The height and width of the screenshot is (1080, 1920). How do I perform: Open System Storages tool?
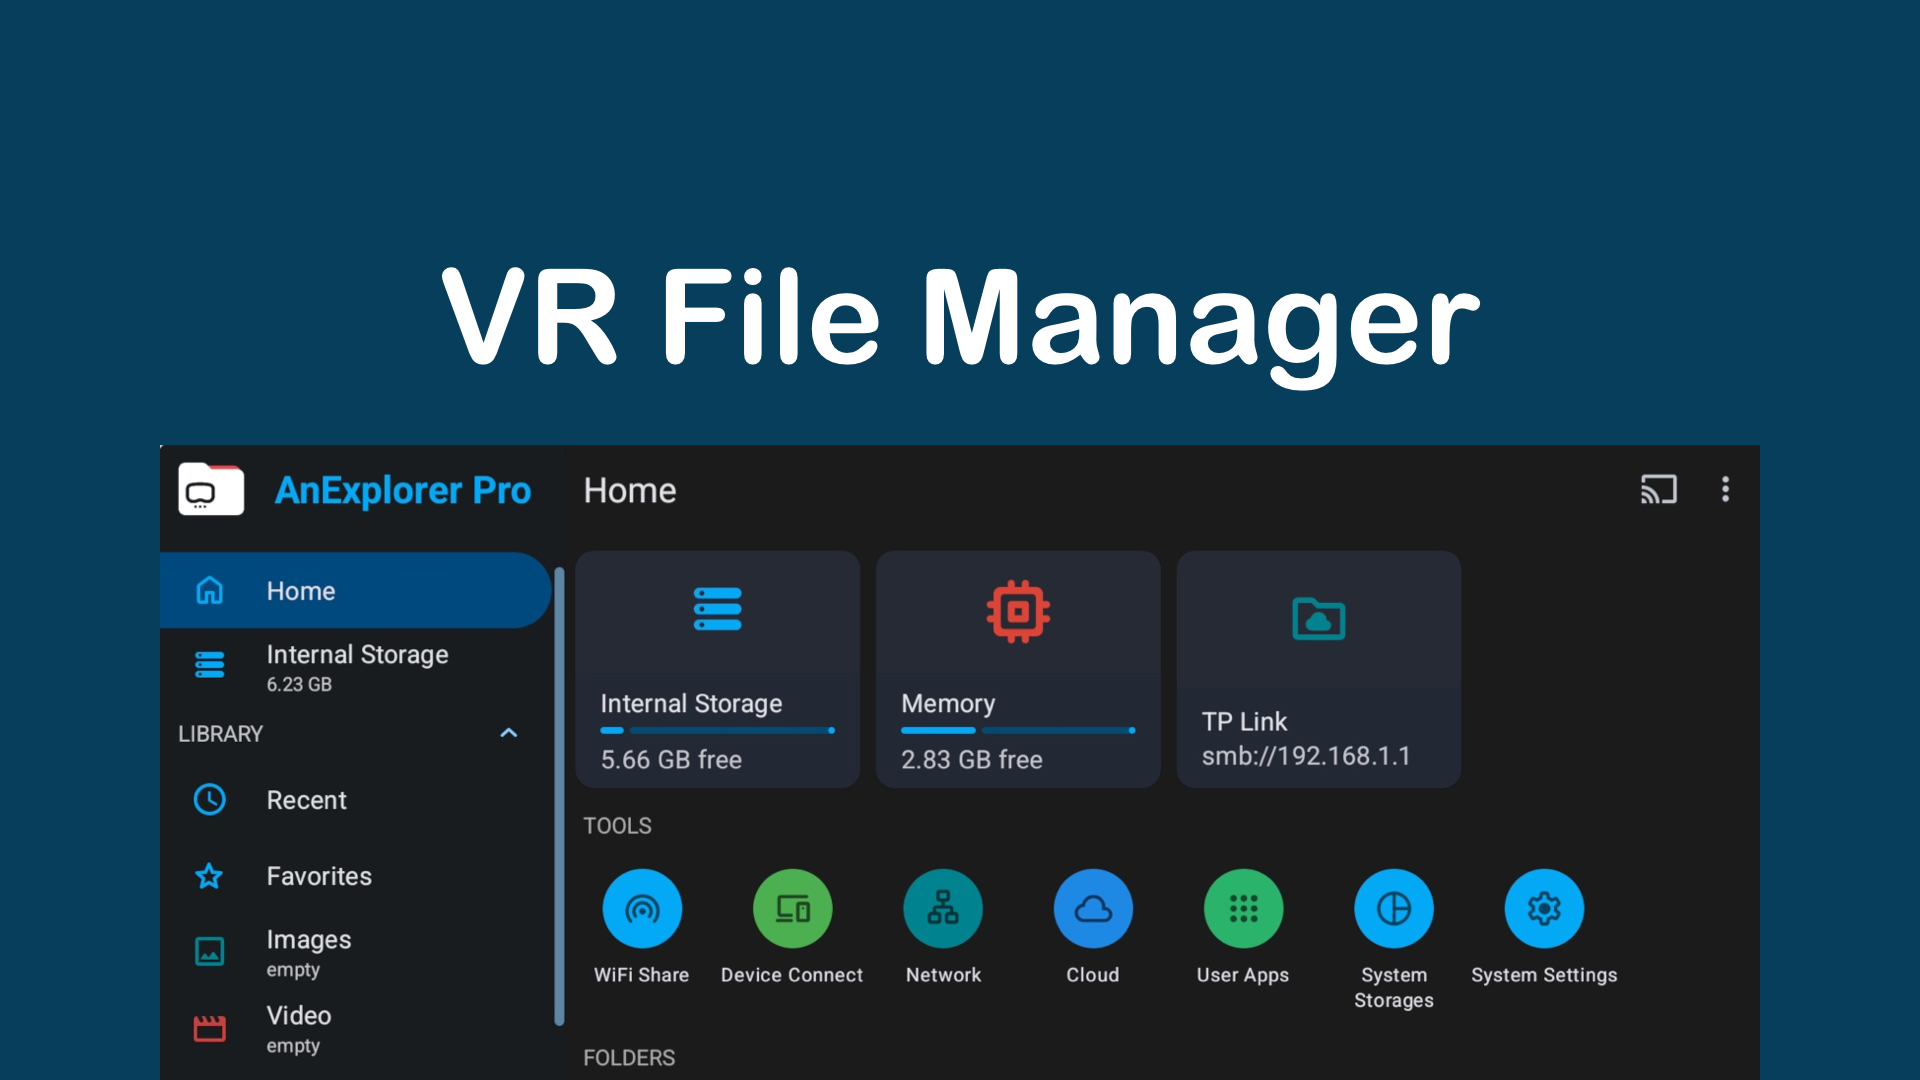click(1393, 909)
